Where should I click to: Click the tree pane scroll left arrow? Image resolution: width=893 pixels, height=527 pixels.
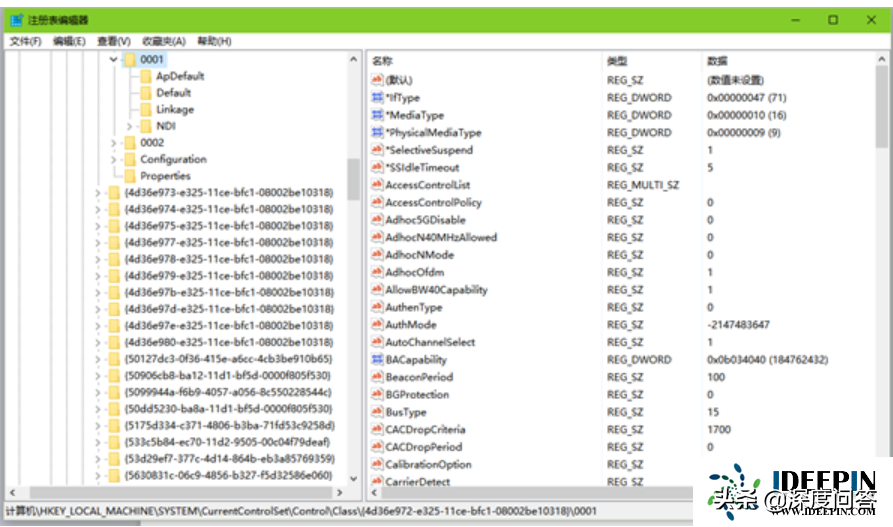13,492
